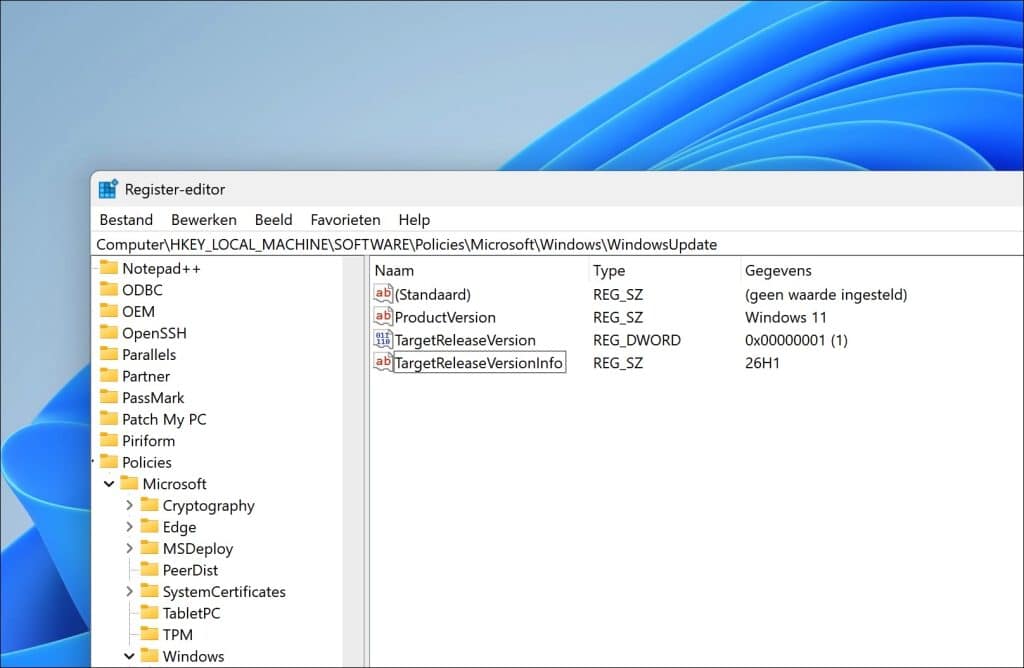Open the Favorieten menu
1024x668 pixels.
click(x=345, y=220)
